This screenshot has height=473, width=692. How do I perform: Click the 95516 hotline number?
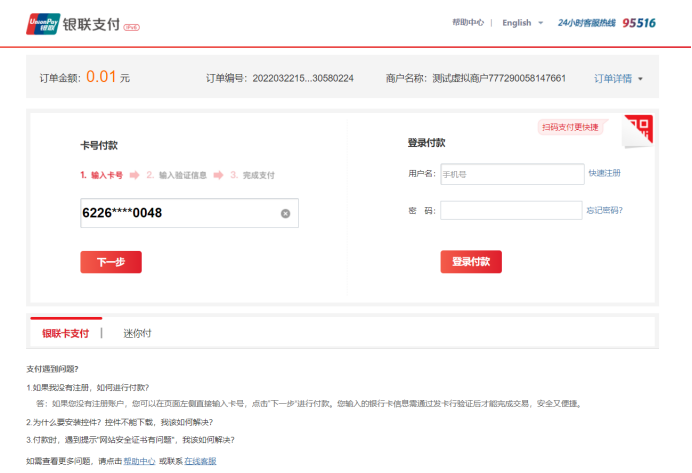click(639, 22)
